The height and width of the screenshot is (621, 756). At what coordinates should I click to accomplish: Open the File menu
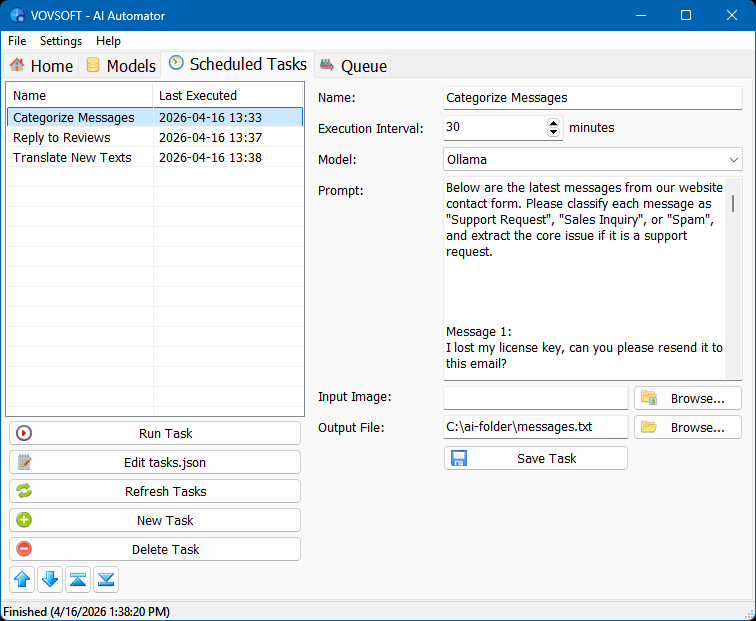(x=17, y=41)
